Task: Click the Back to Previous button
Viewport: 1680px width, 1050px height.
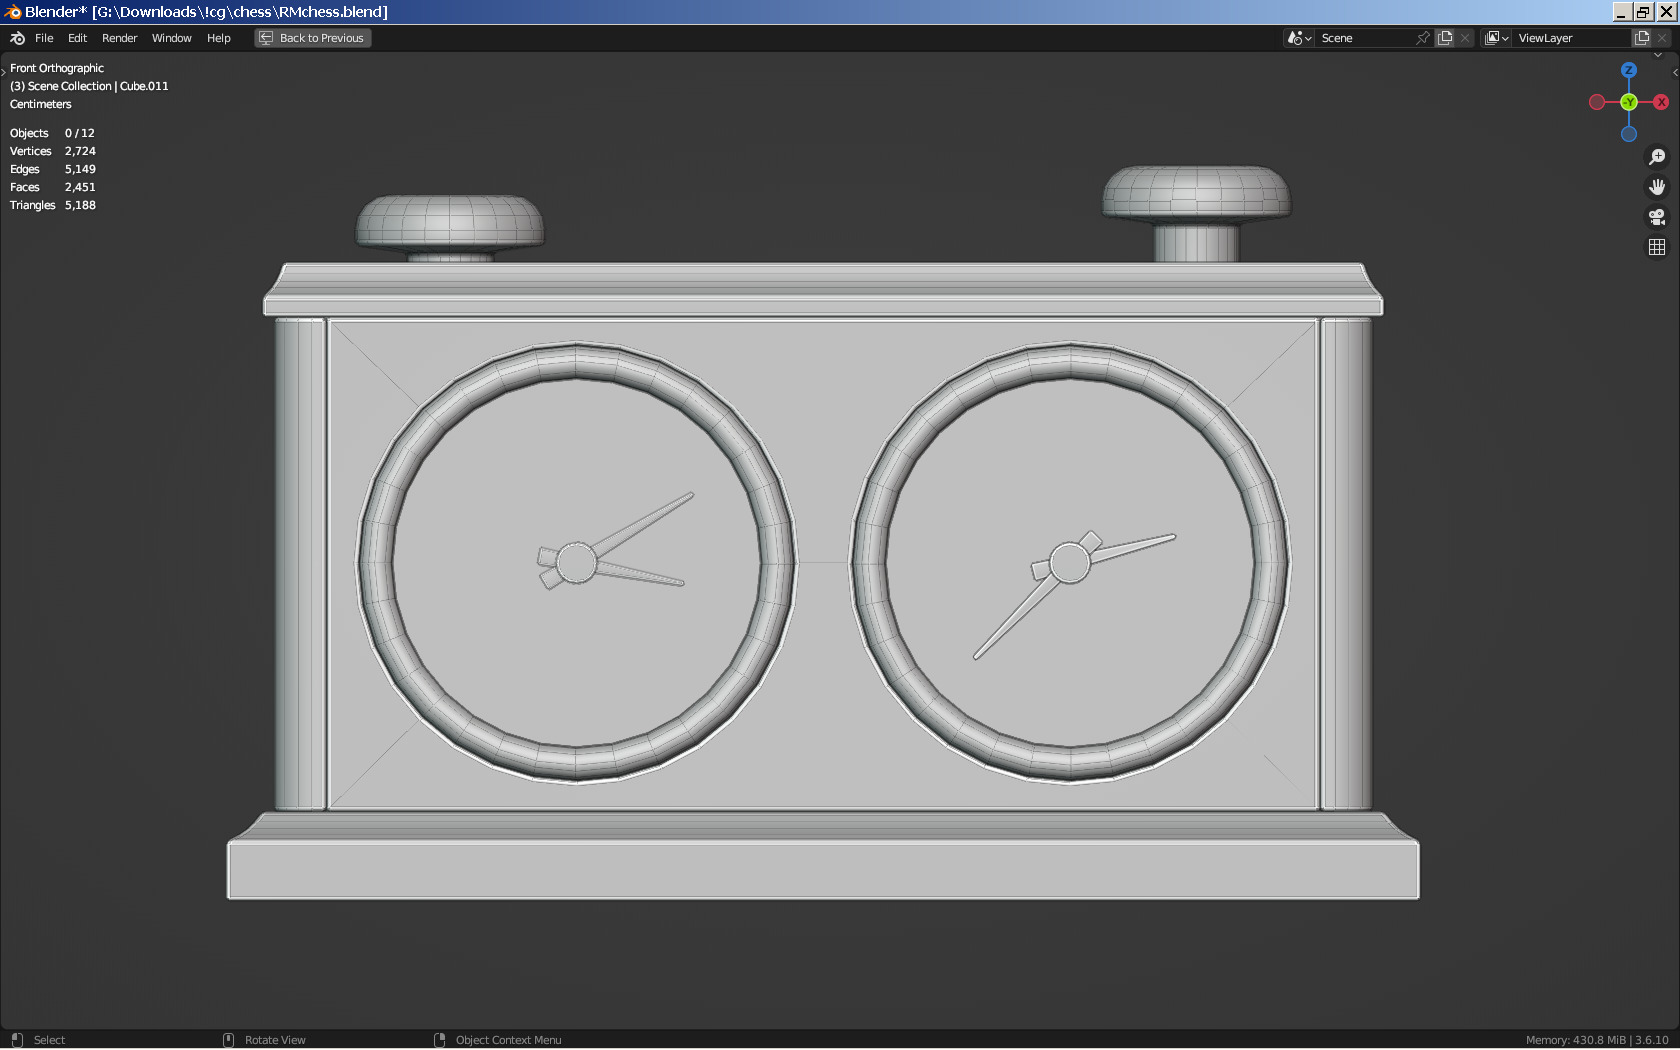Action: pos(313,38)
